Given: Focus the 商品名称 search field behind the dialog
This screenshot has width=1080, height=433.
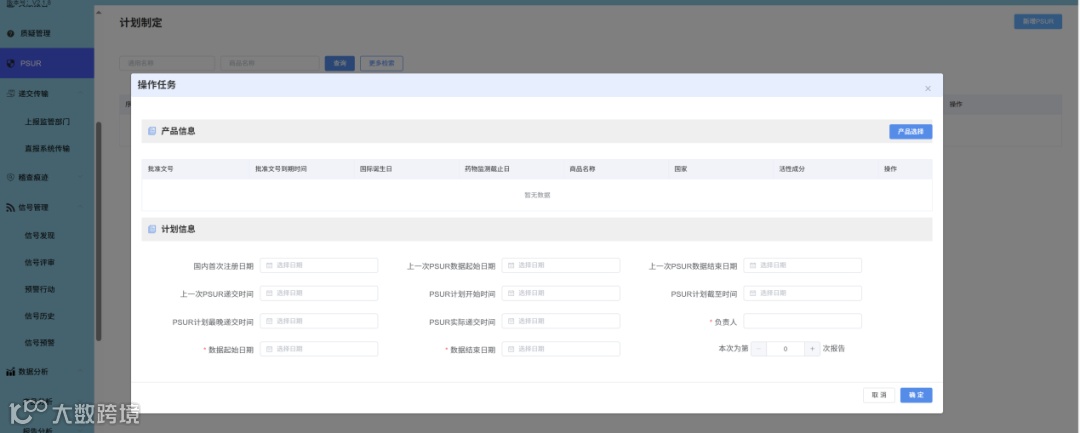Looking at the screenshot, I should click(270, 63).
